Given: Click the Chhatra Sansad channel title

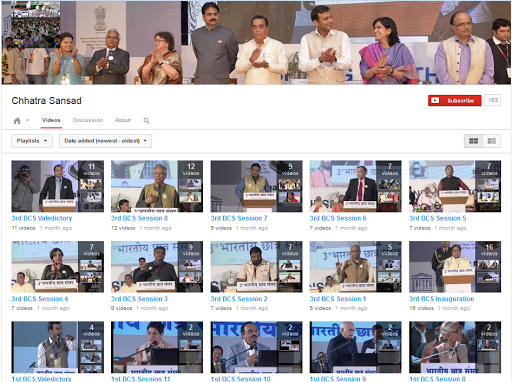Looking at the screenshot, I should 47,101.
